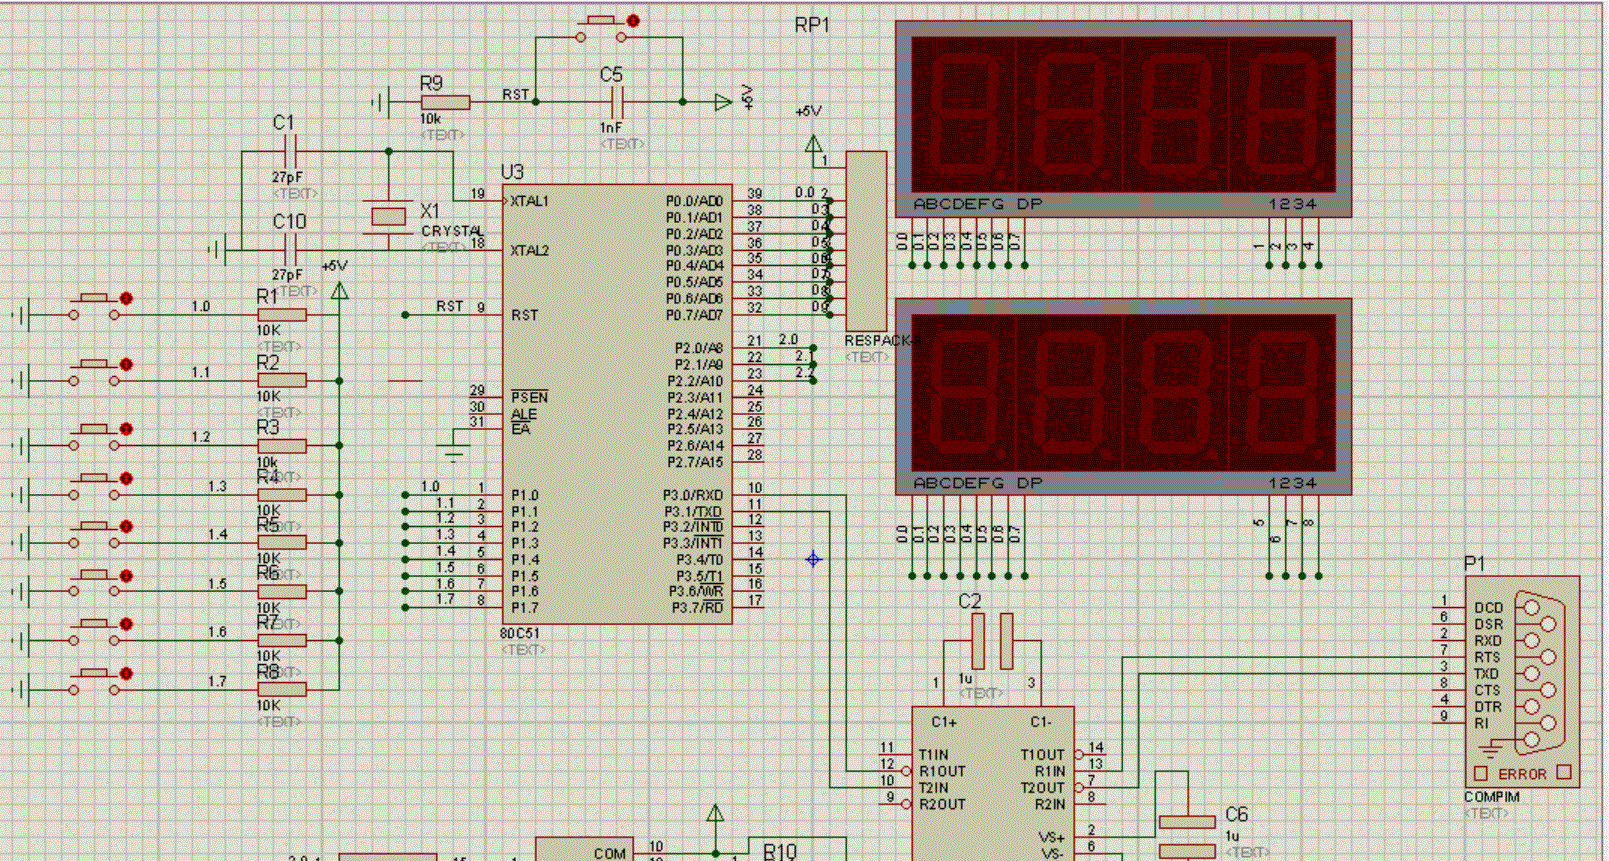Click the ERROR indicator text on COMPIM
This screenshot has height=861, width=1609.
(x=1522, y=774)
